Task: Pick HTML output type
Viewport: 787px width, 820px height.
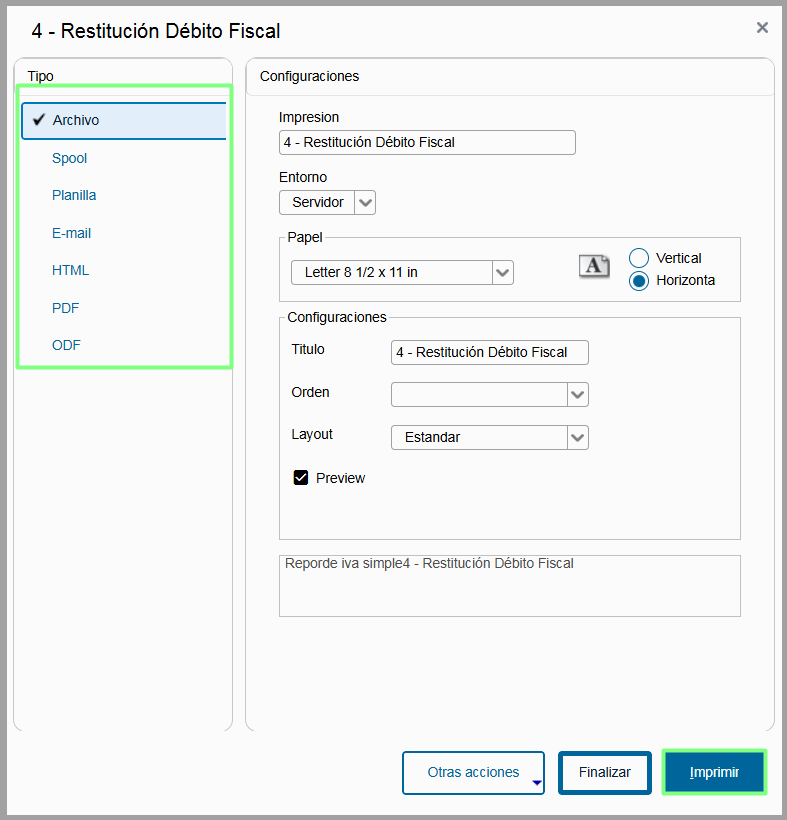Action: click(x=70, y=270)
